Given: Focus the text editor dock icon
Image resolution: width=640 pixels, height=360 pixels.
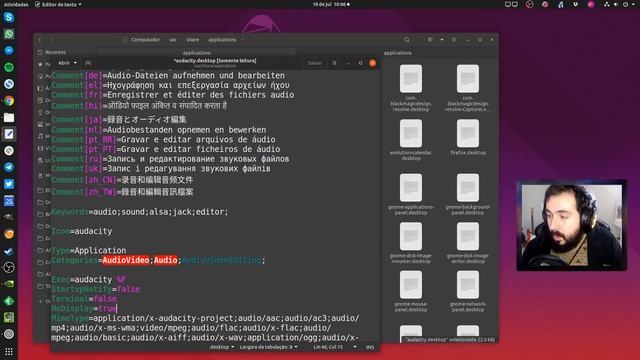Looking at the screenshot, I should (x=9, y=134).
